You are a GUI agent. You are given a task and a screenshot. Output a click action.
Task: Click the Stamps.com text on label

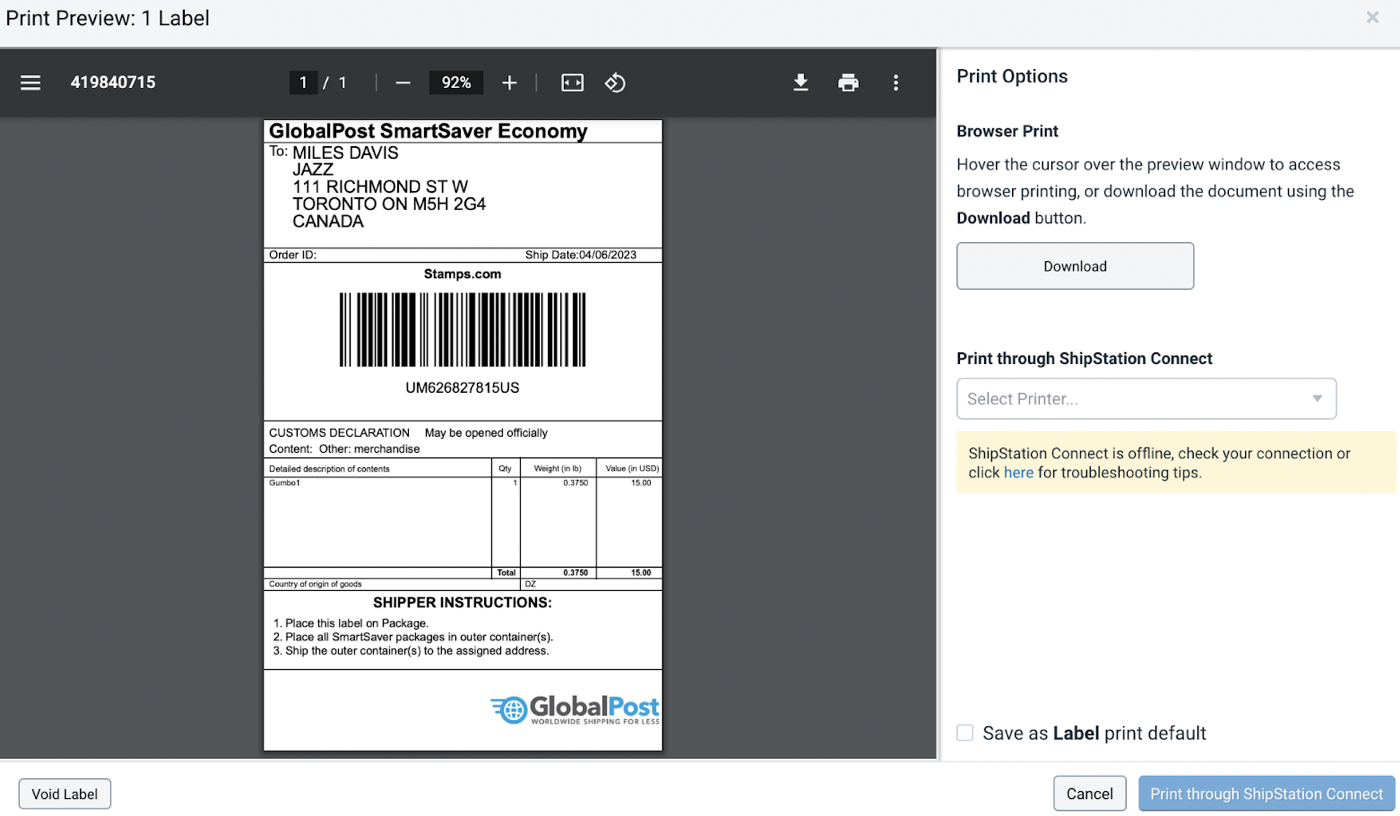click(x=462, y=274)
